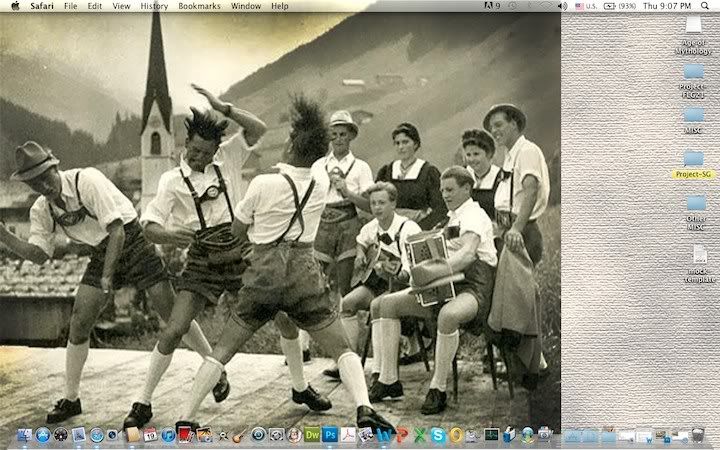Select the mock template desktop file
This screenshot has height=450, width=720.
tap(700, 263)
